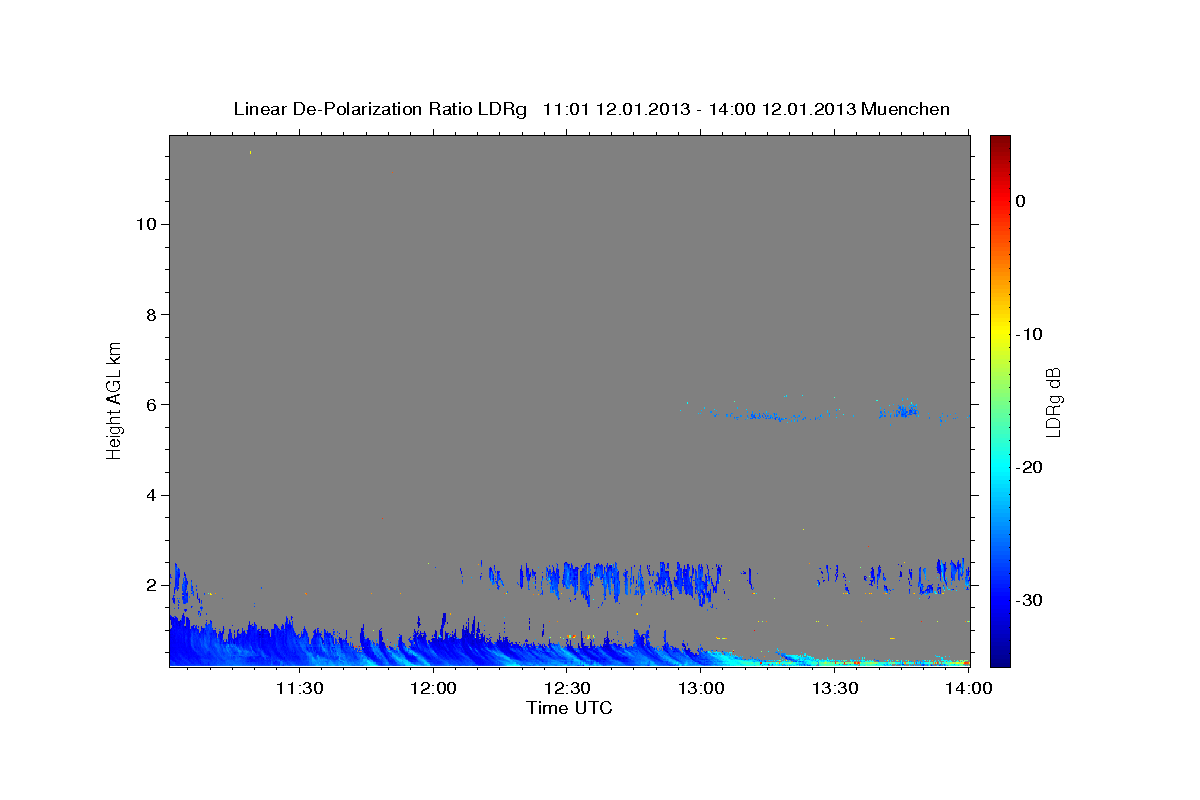This screenshot has width=1200, height=800.
Task: Click the 14:00 time tick label
Action: pyautogui.click(x=969, y=688)
